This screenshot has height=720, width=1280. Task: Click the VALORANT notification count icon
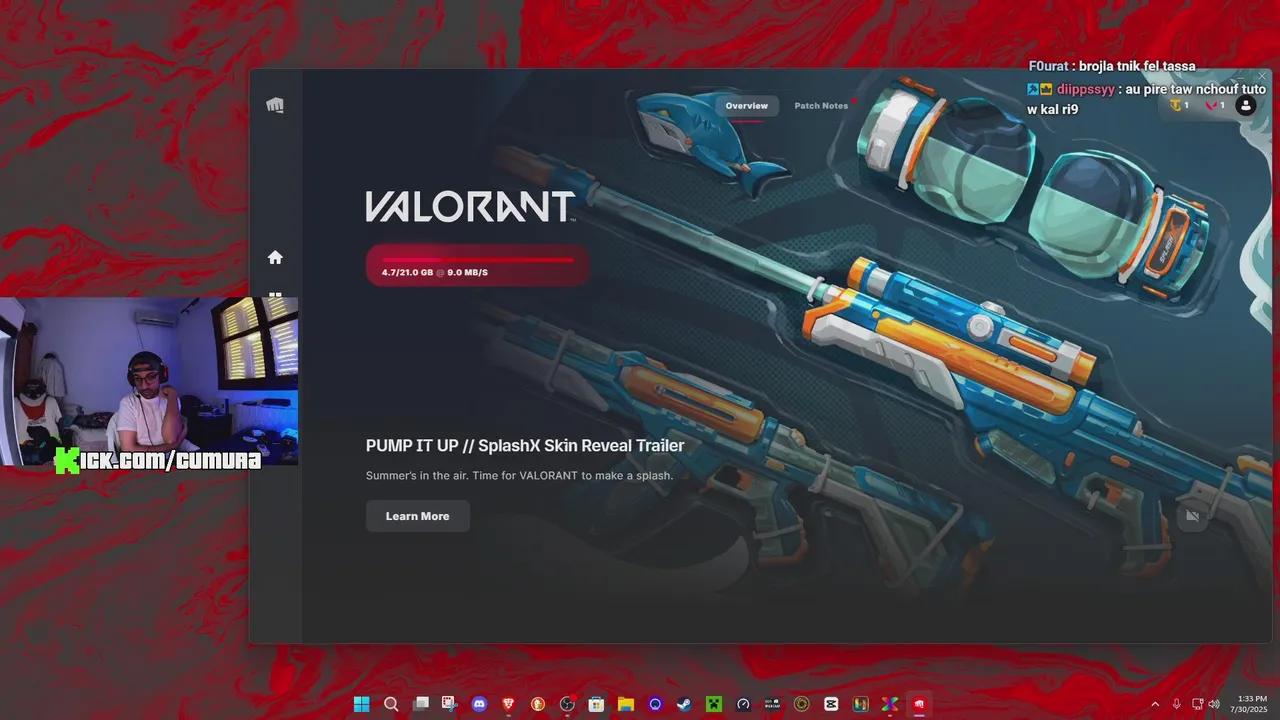click(1215, 105)
